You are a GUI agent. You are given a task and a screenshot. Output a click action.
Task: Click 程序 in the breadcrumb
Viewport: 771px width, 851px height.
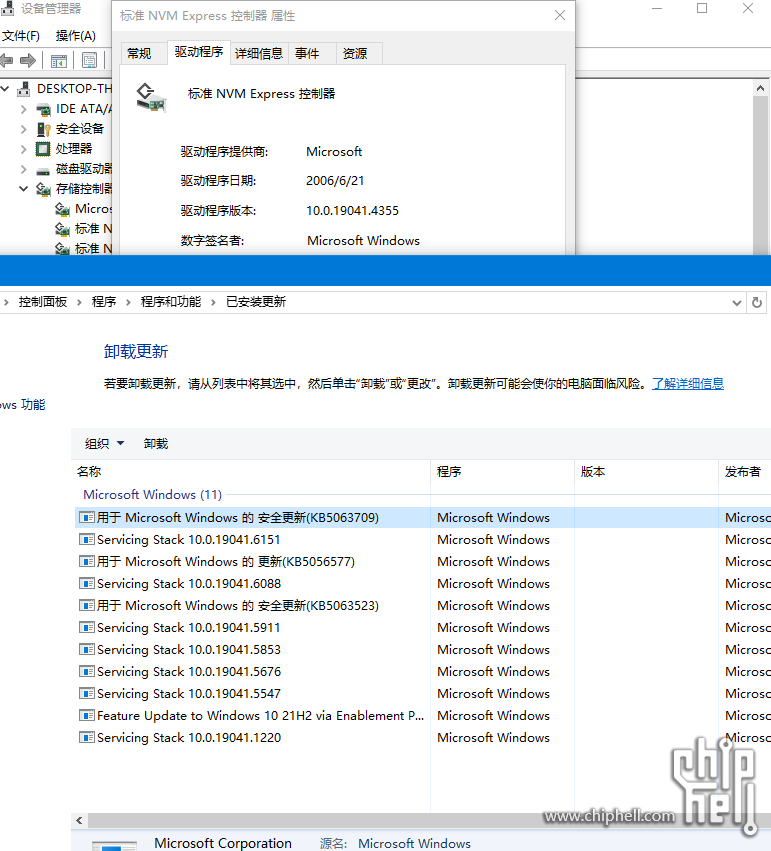(x=104, y=302)
